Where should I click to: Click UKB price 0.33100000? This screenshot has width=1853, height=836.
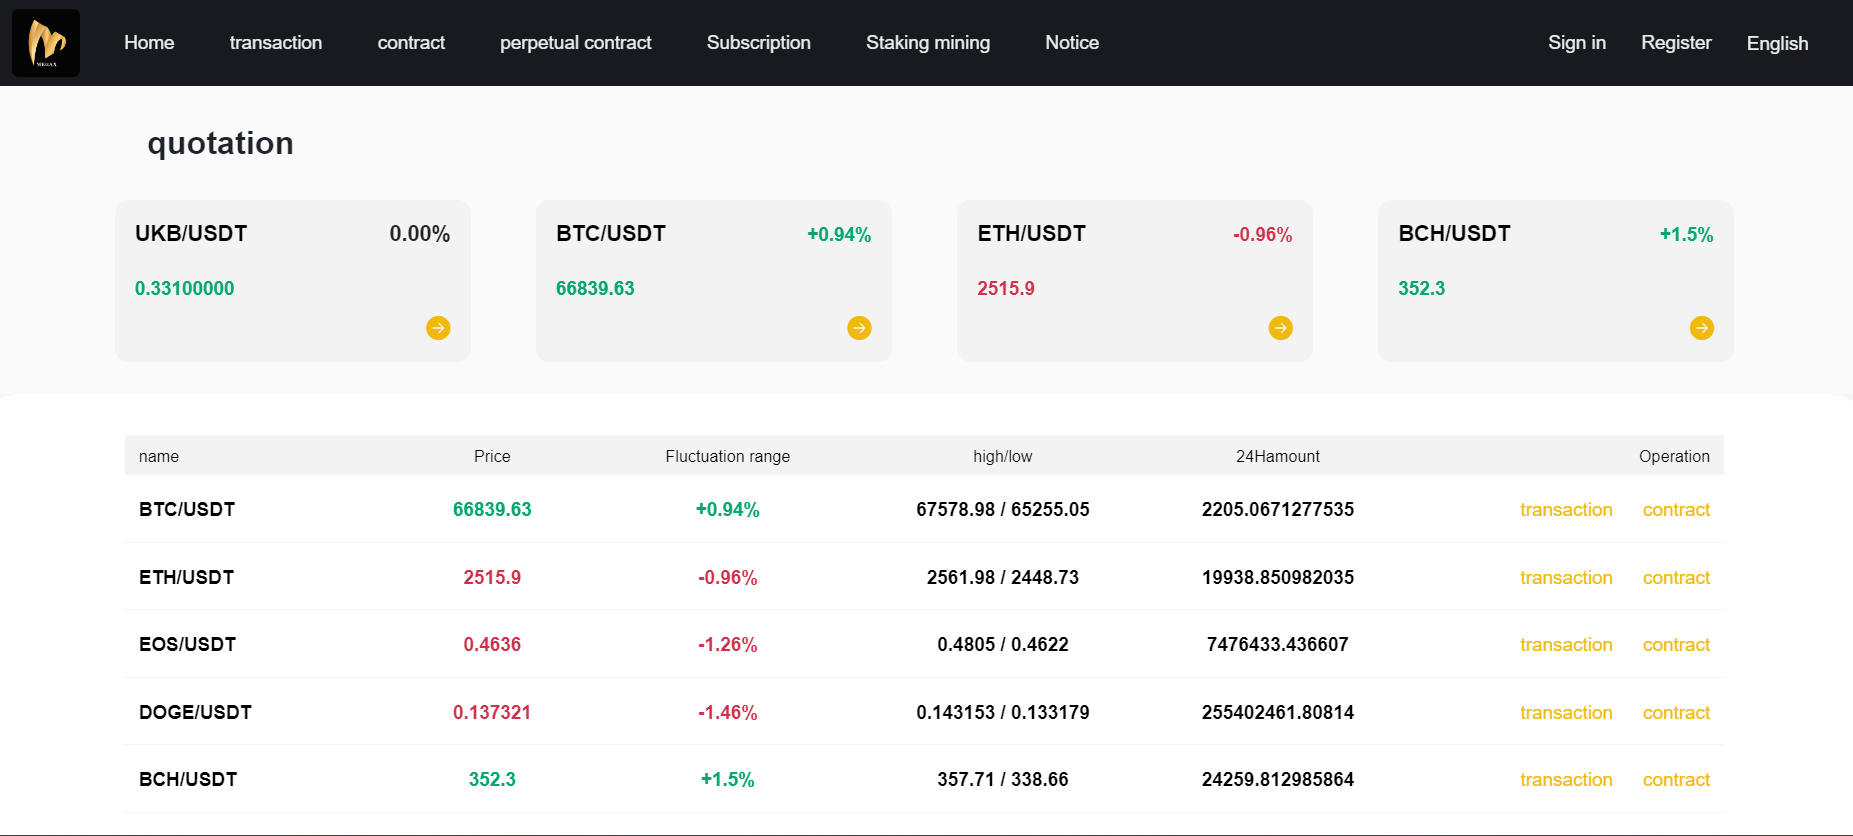pos(184,288)
